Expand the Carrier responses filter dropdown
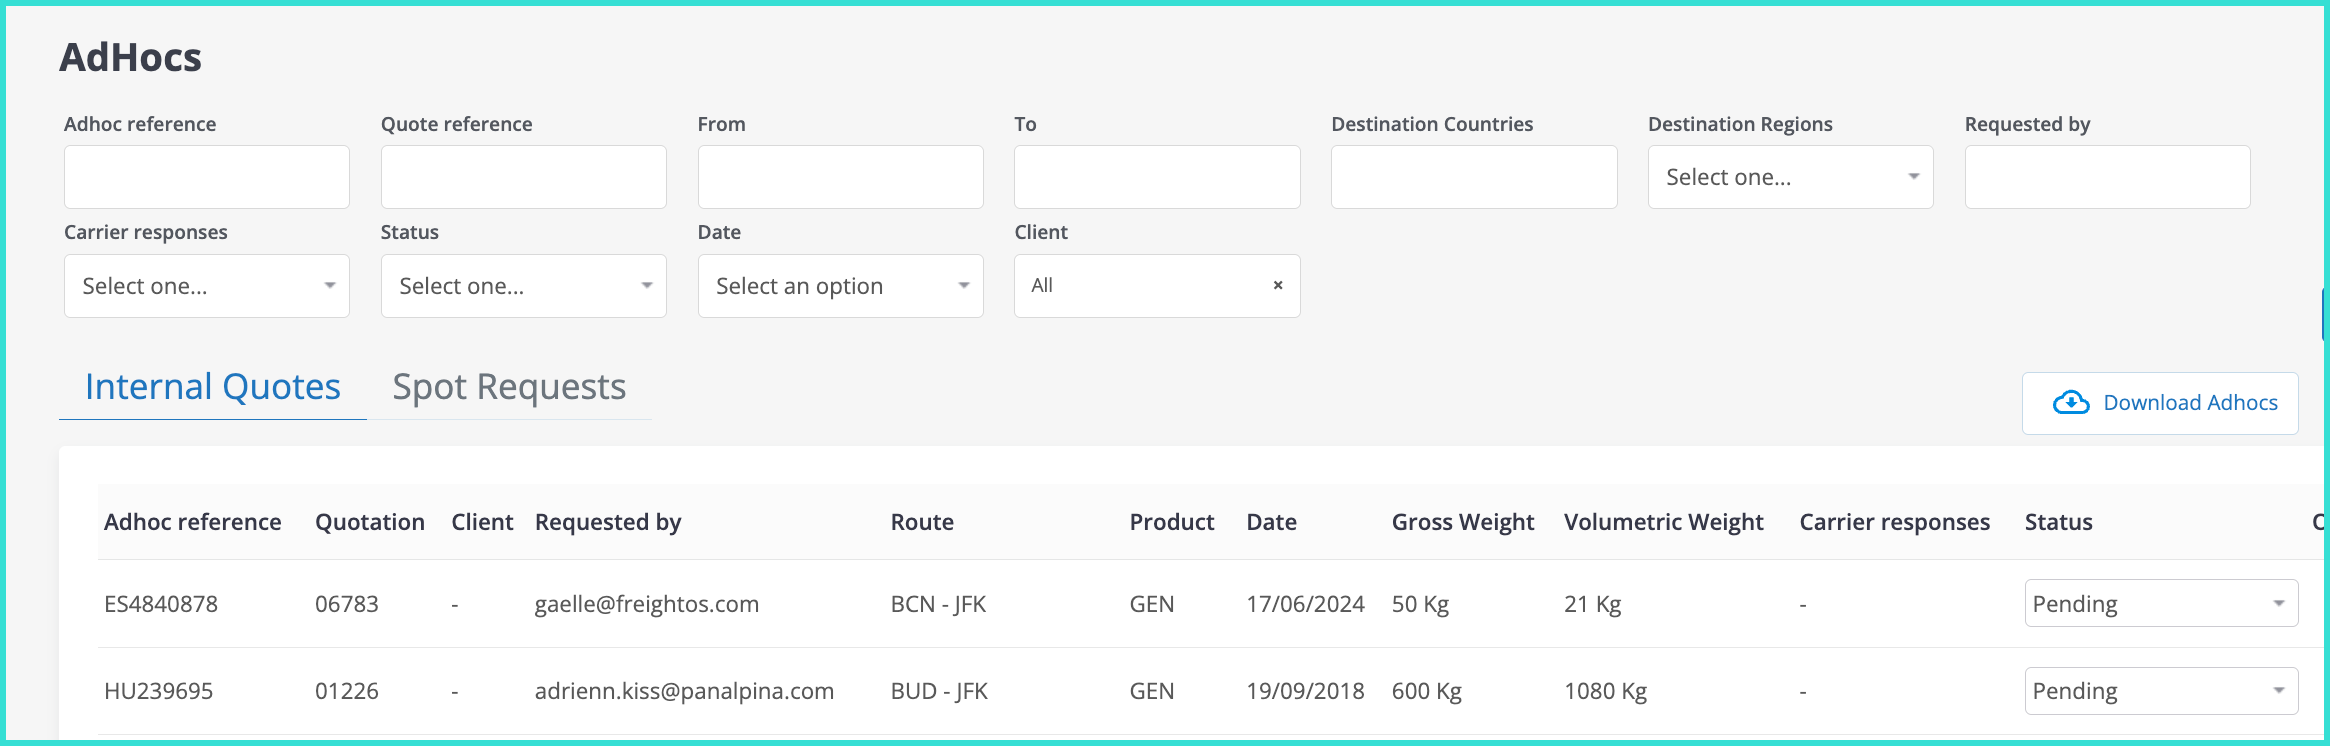Screen dimensions: 2330x746 [206, 287]
